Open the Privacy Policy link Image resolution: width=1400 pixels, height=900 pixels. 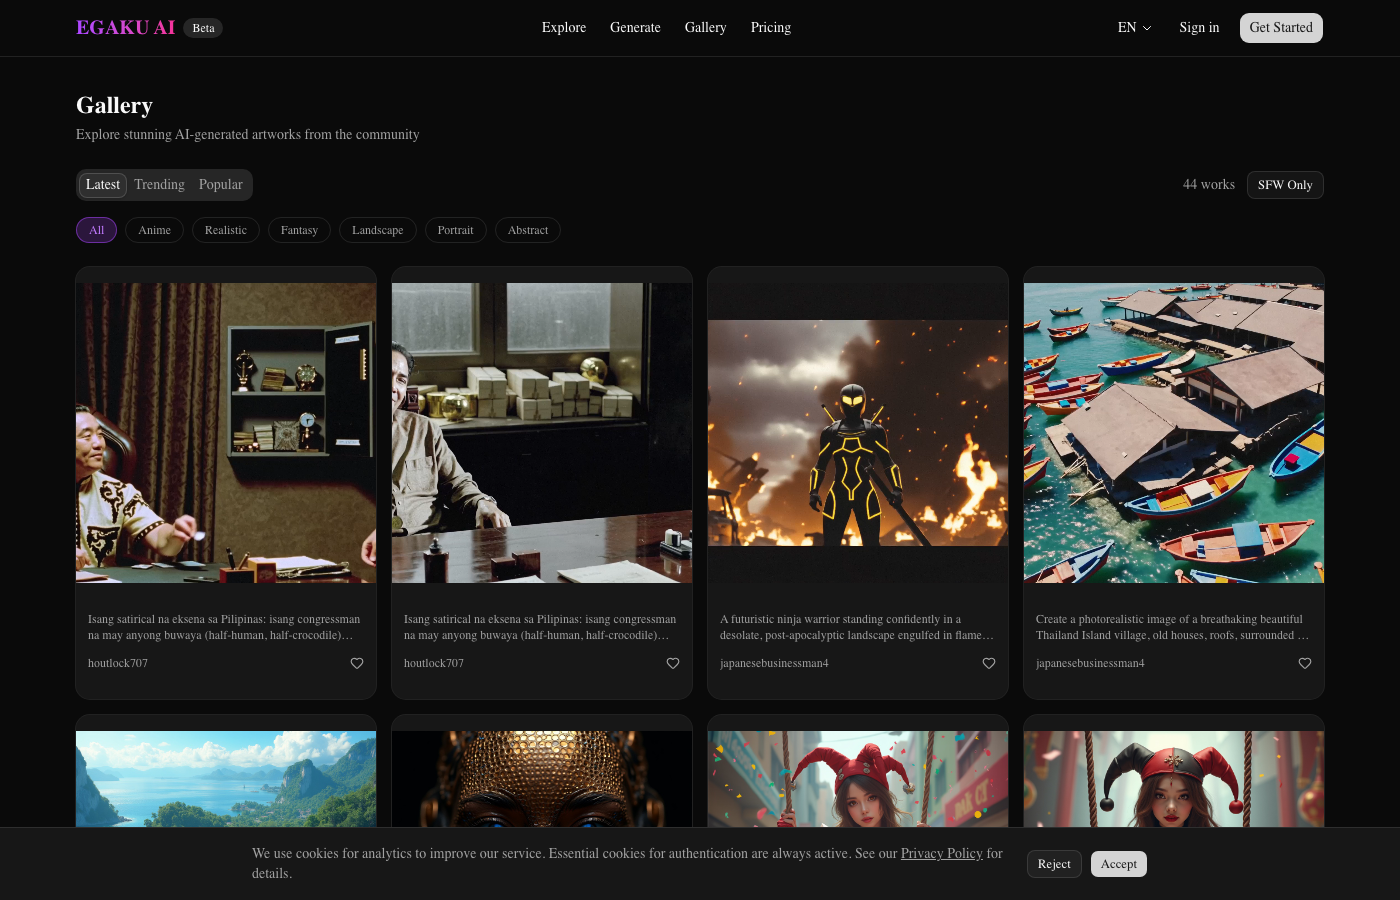(942, 853)
